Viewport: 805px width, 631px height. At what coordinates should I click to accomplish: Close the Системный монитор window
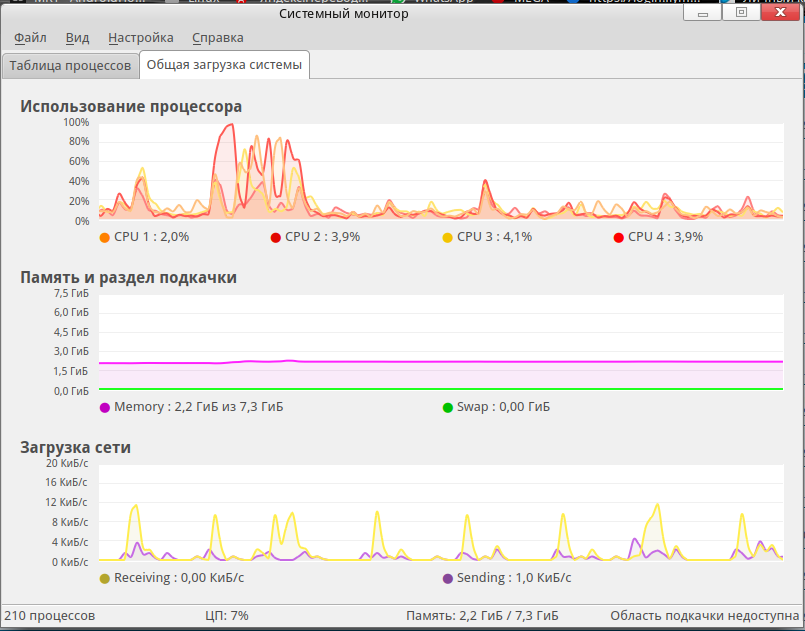click(x=780, y=12)
